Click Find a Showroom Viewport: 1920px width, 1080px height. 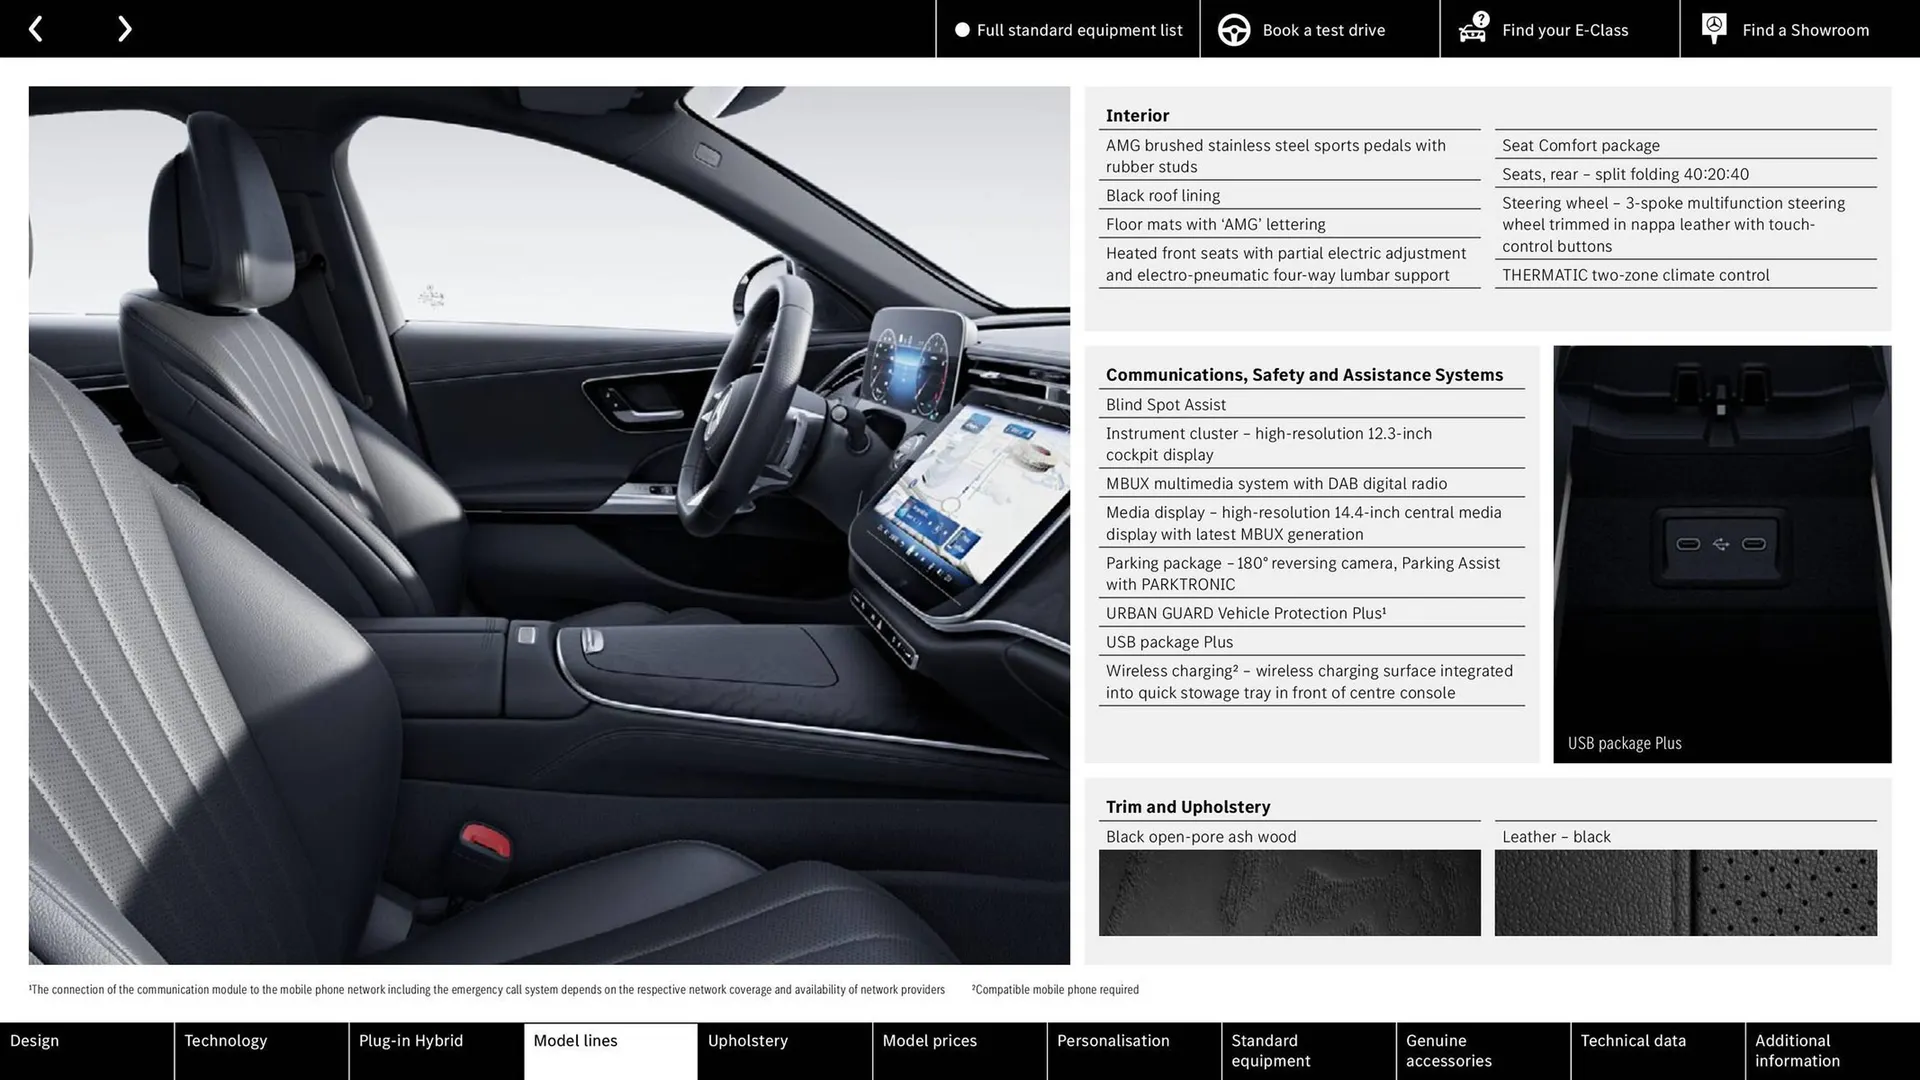click(1805, 29)
